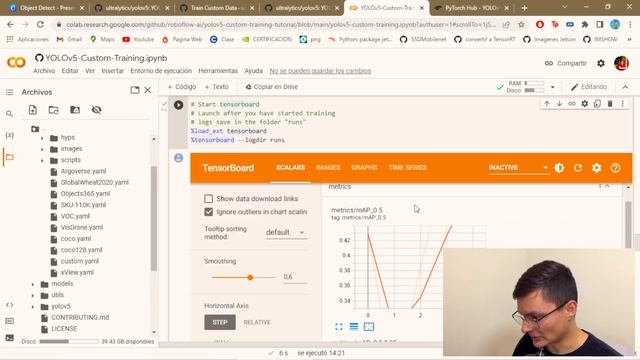
Task: Open code snippets sidebar icon
Action: pos(9,305)
